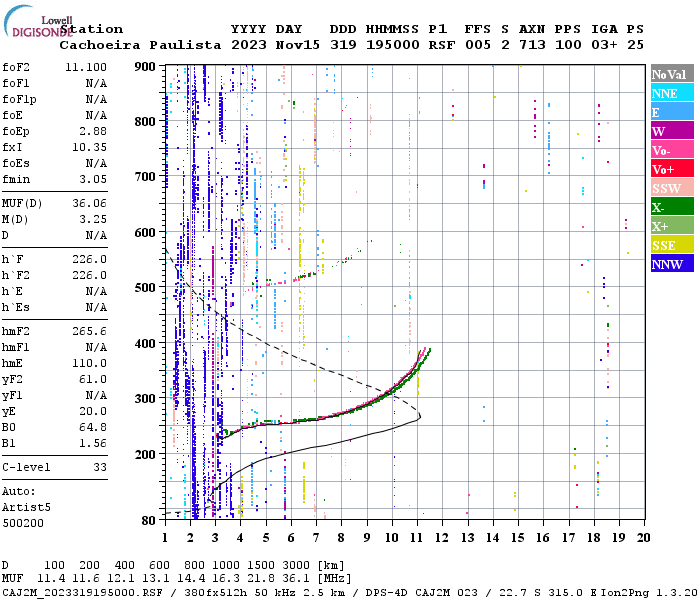Select the X+ light green legend swatch
The height and width of the screenshot is (600, 700).
point(672,226)
